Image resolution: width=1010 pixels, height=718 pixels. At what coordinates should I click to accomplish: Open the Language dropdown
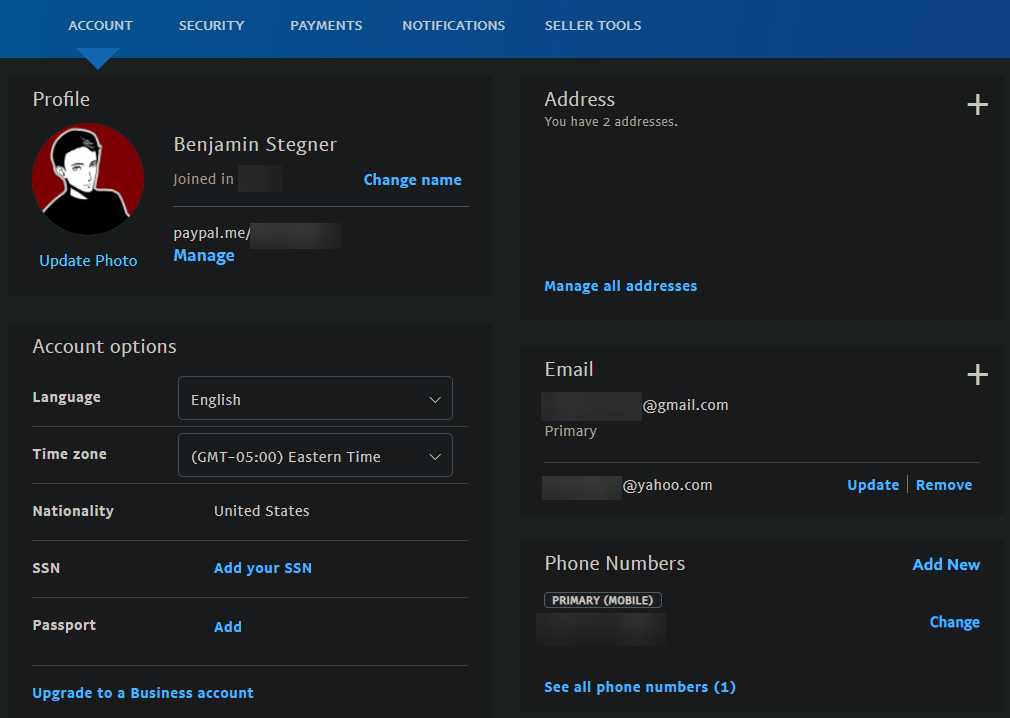tap(315, 398)
